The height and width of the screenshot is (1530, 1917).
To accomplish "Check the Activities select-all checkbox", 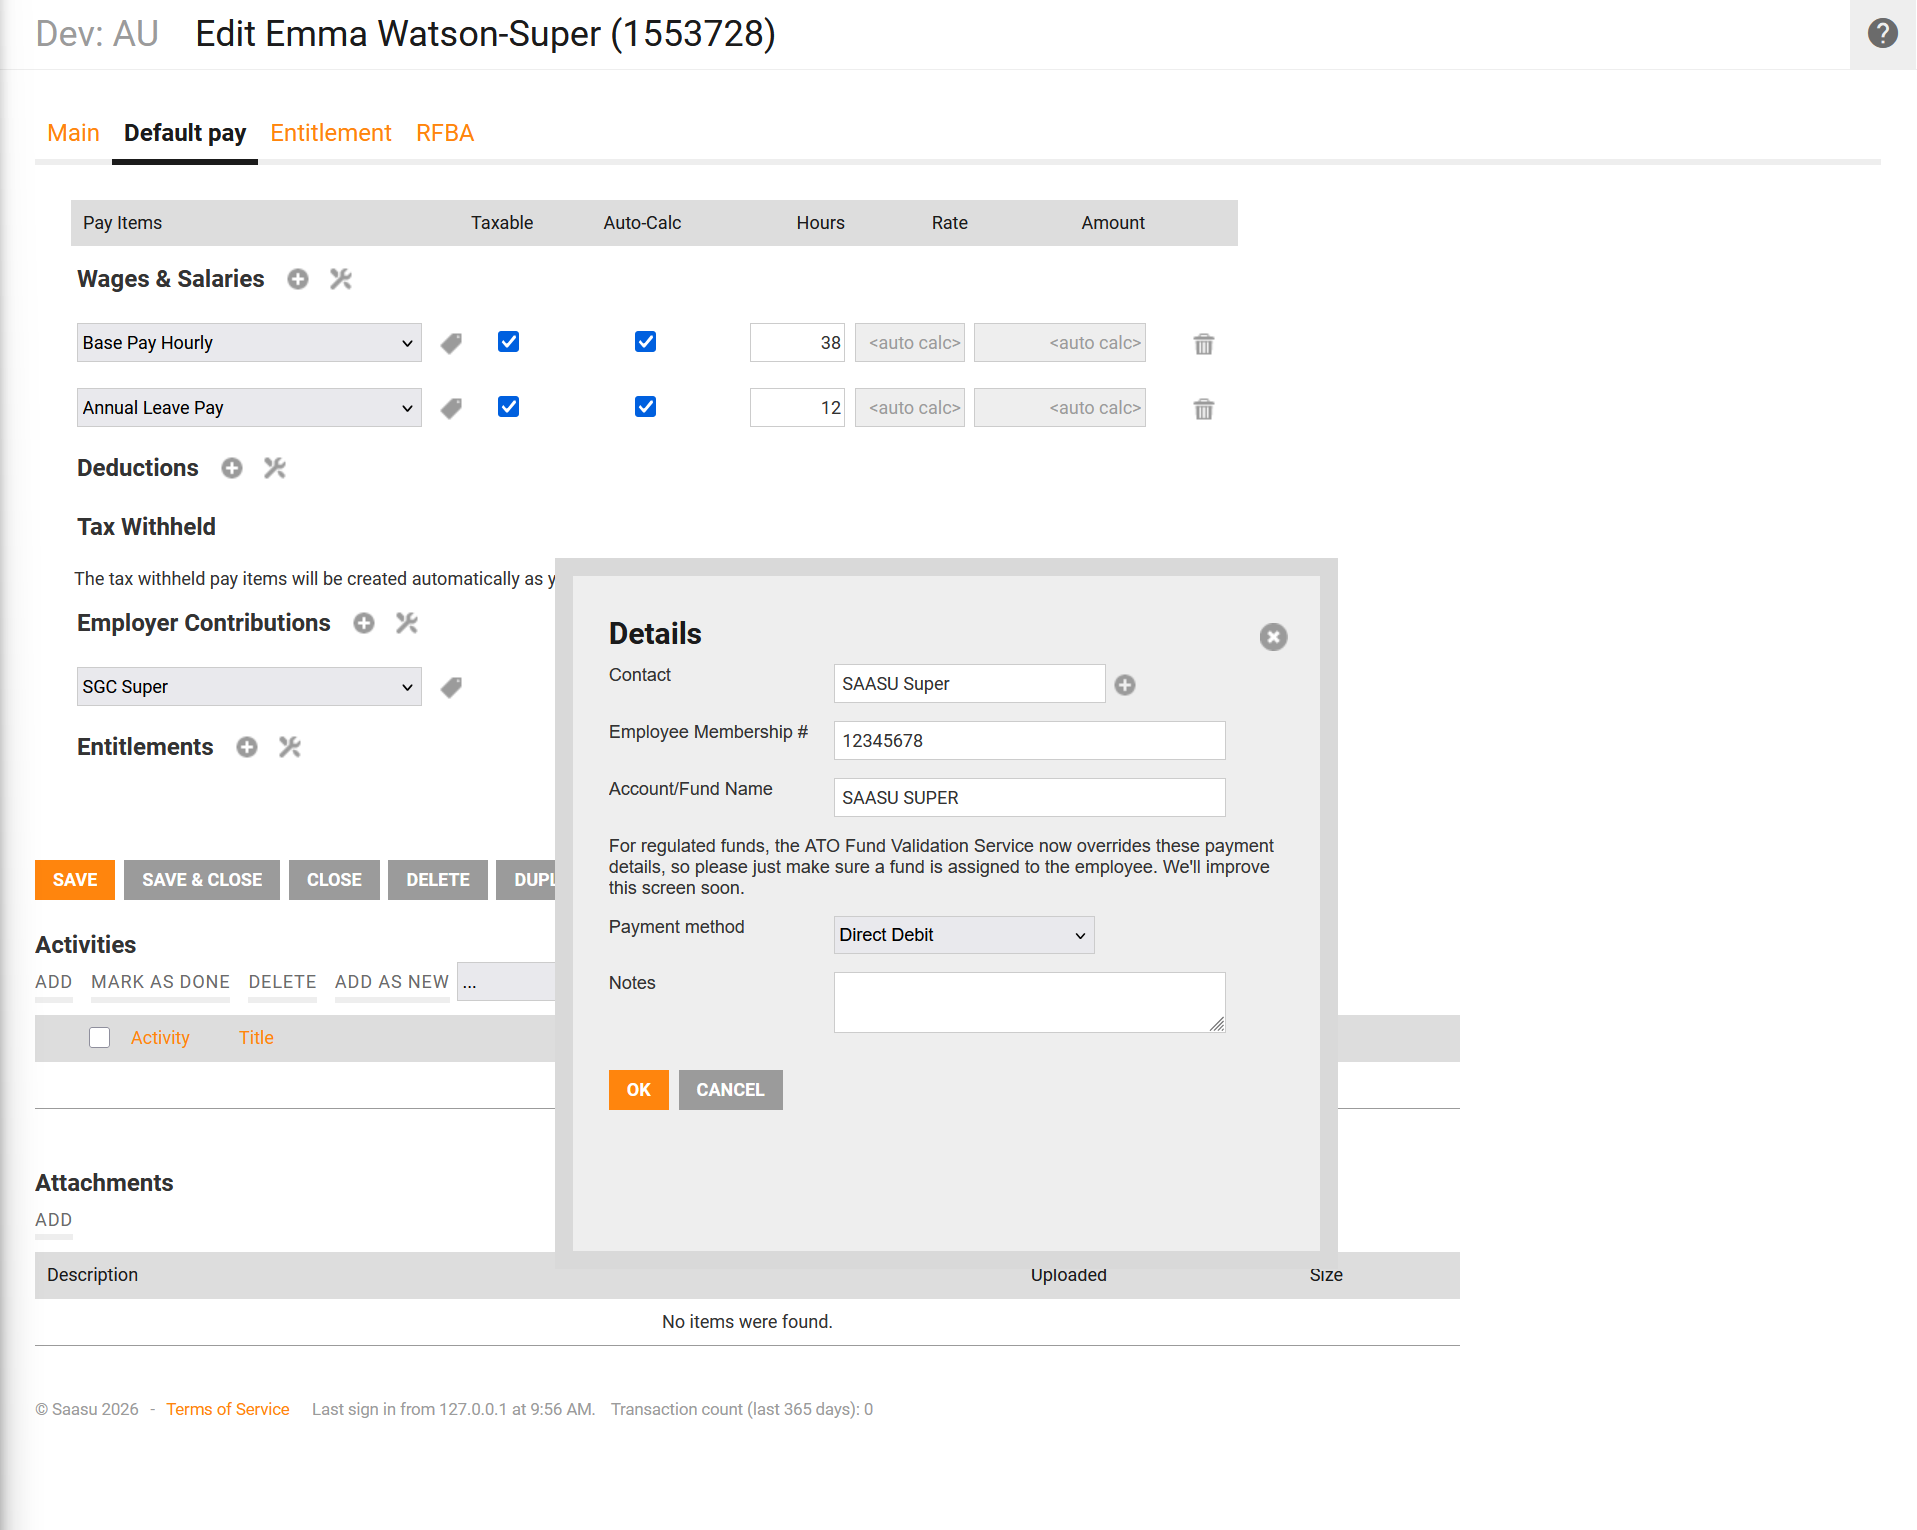I will coord(99,1038).
